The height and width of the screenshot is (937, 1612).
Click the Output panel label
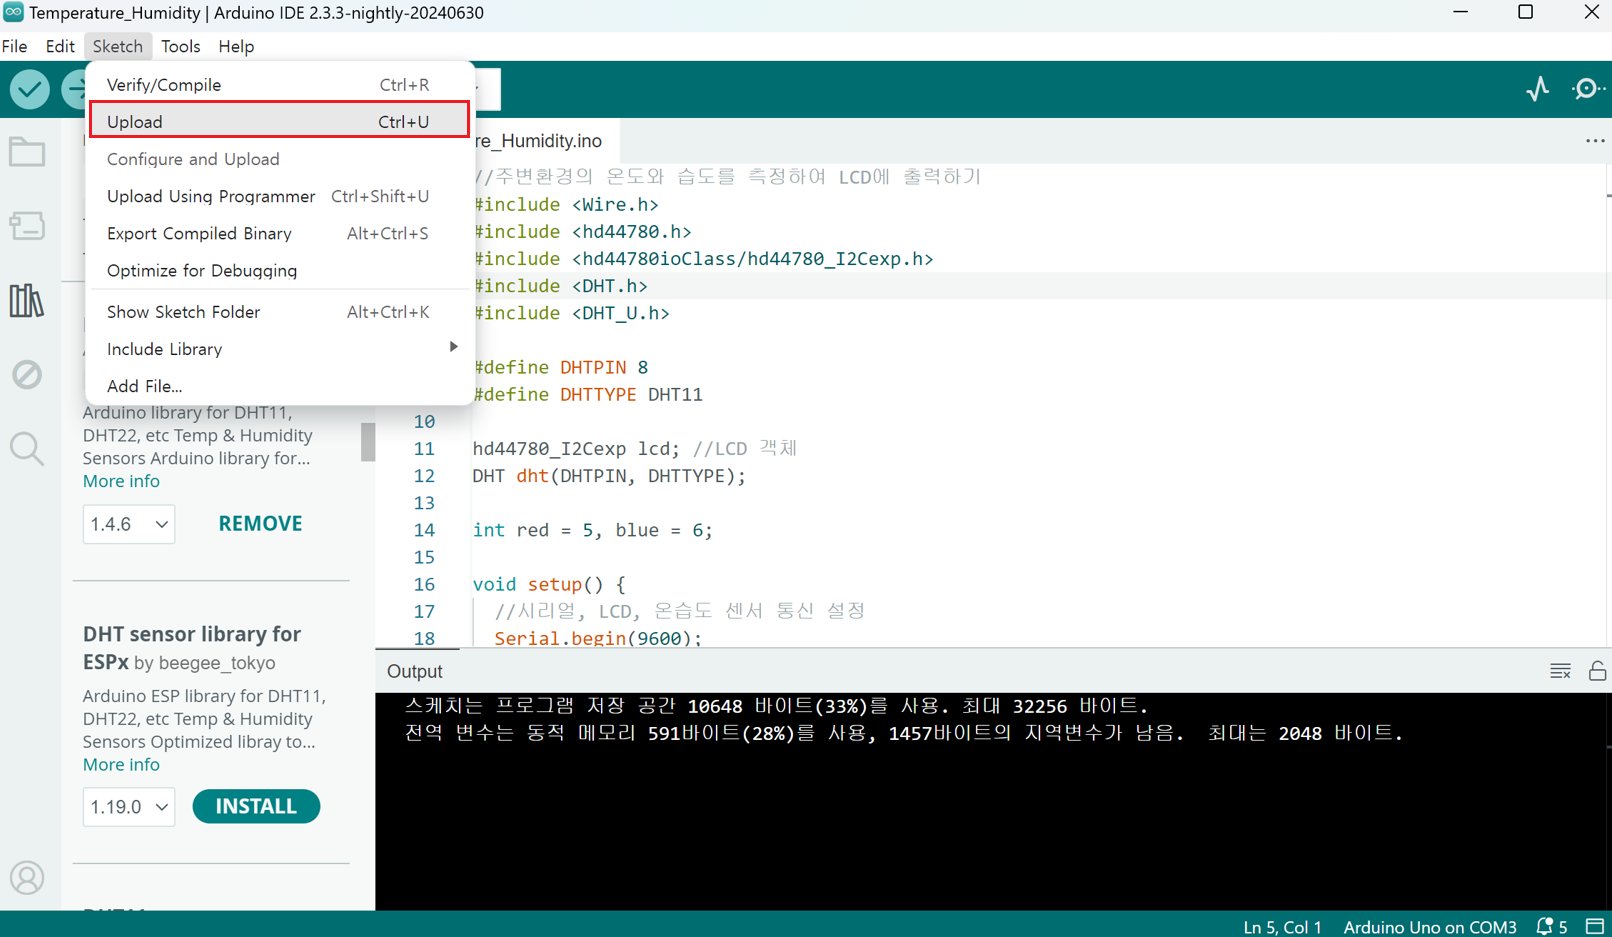click(414, 671)
